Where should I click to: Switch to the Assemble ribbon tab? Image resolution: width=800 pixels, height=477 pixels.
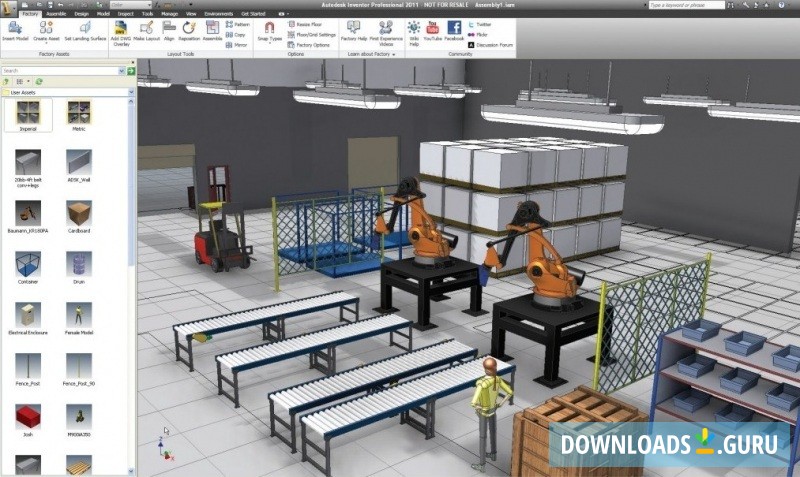pyautogui.click(x=56, y=14)
